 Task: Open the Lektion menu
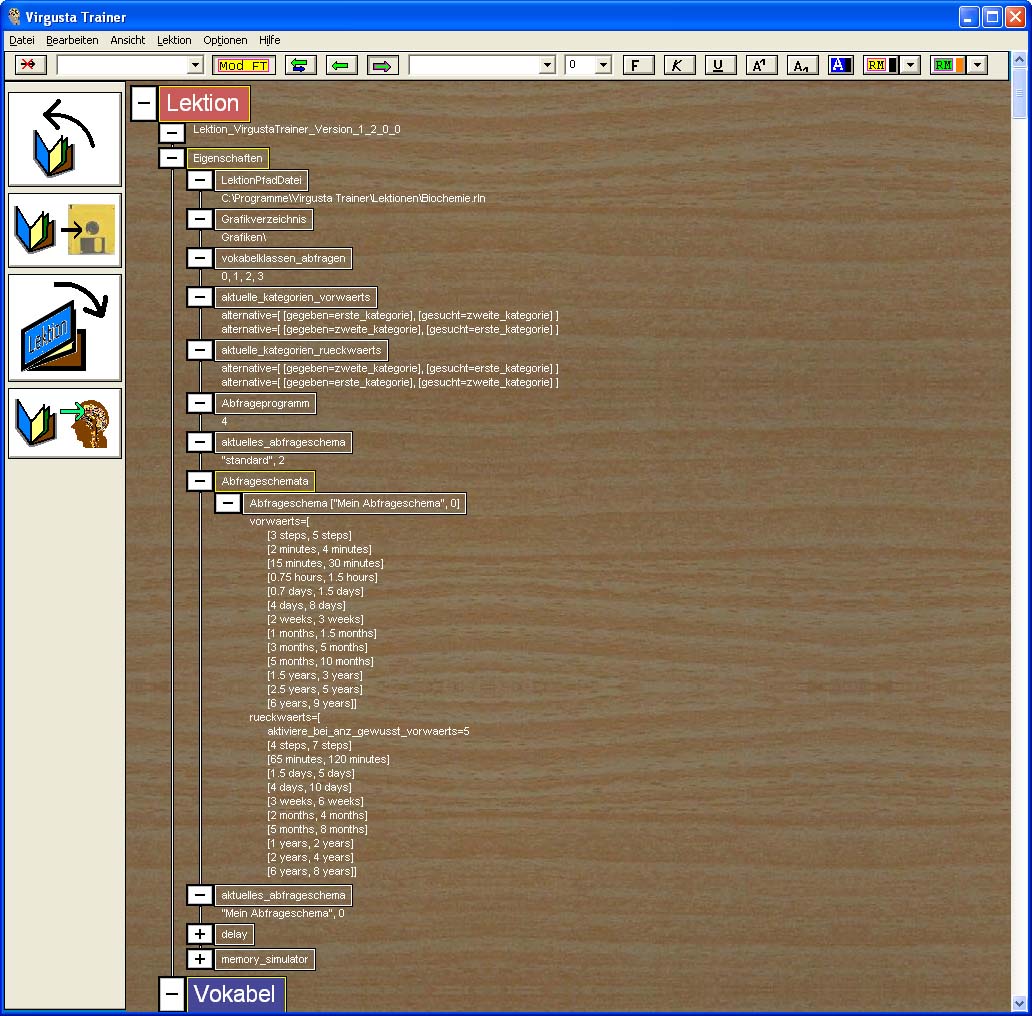[x=174, y=40]
